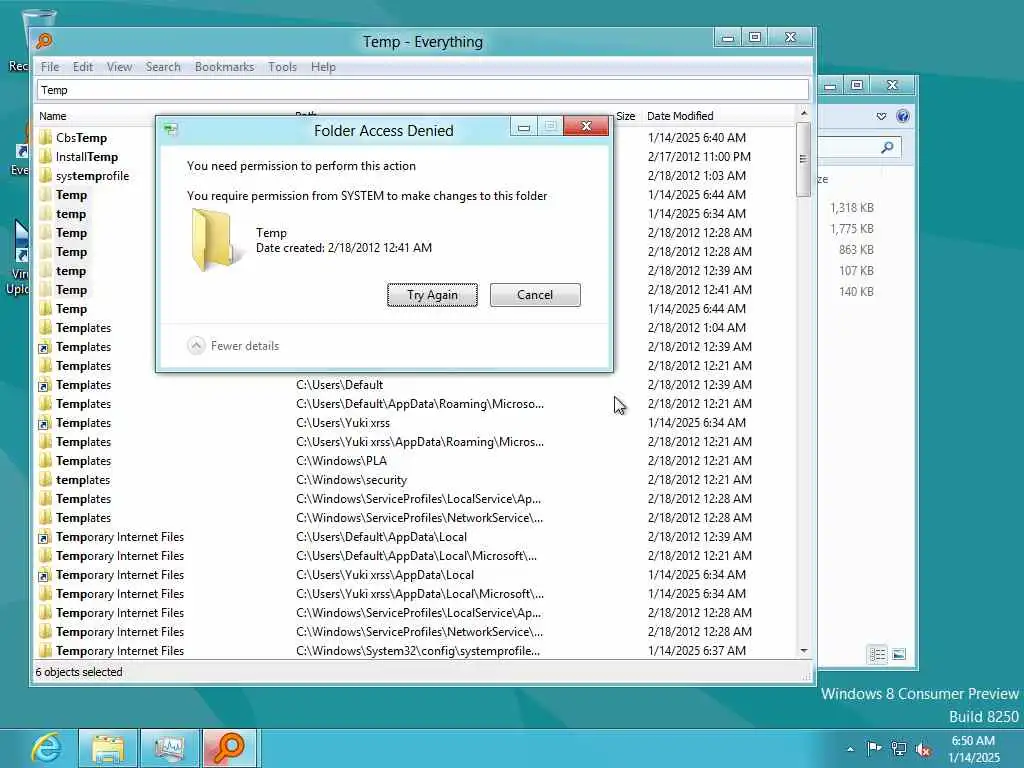This screenshot has height=768, width=1024.
Task: Click the Everything search box containing Temp
Action: click(x=423, y=90)
